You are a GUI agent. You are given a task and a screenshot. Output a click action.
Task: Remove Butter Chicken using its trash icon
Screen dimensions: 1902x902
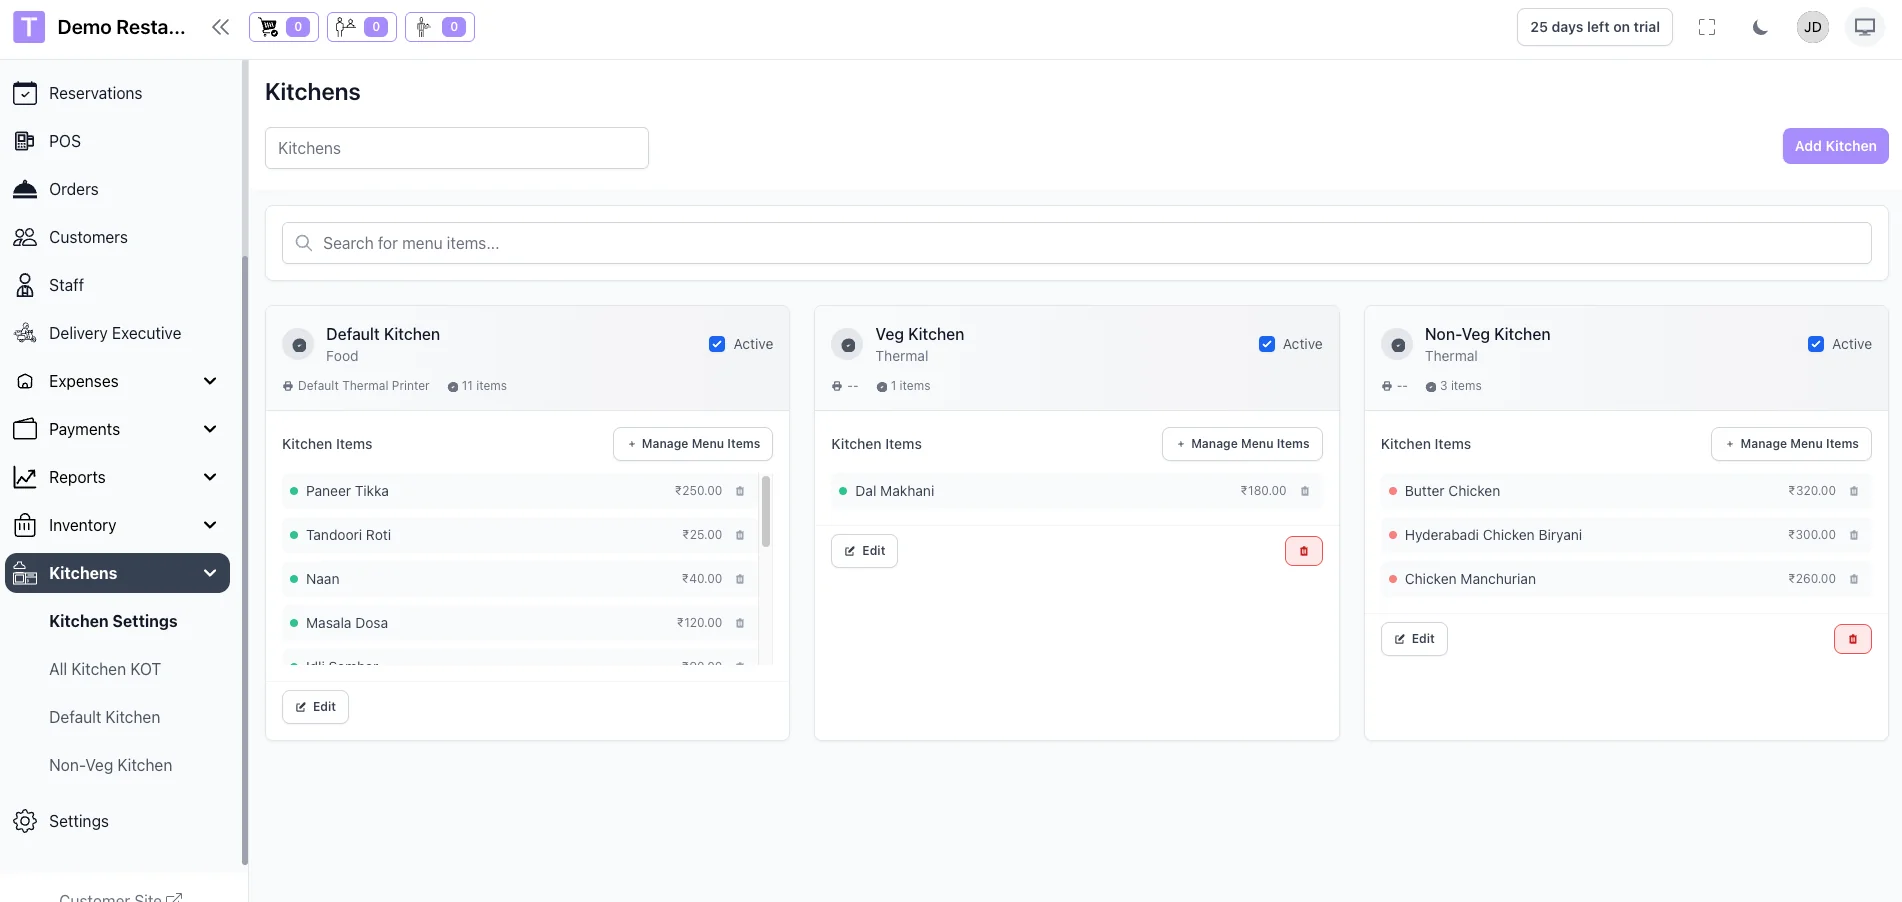pyautogui.click(x=1853, y=491)
